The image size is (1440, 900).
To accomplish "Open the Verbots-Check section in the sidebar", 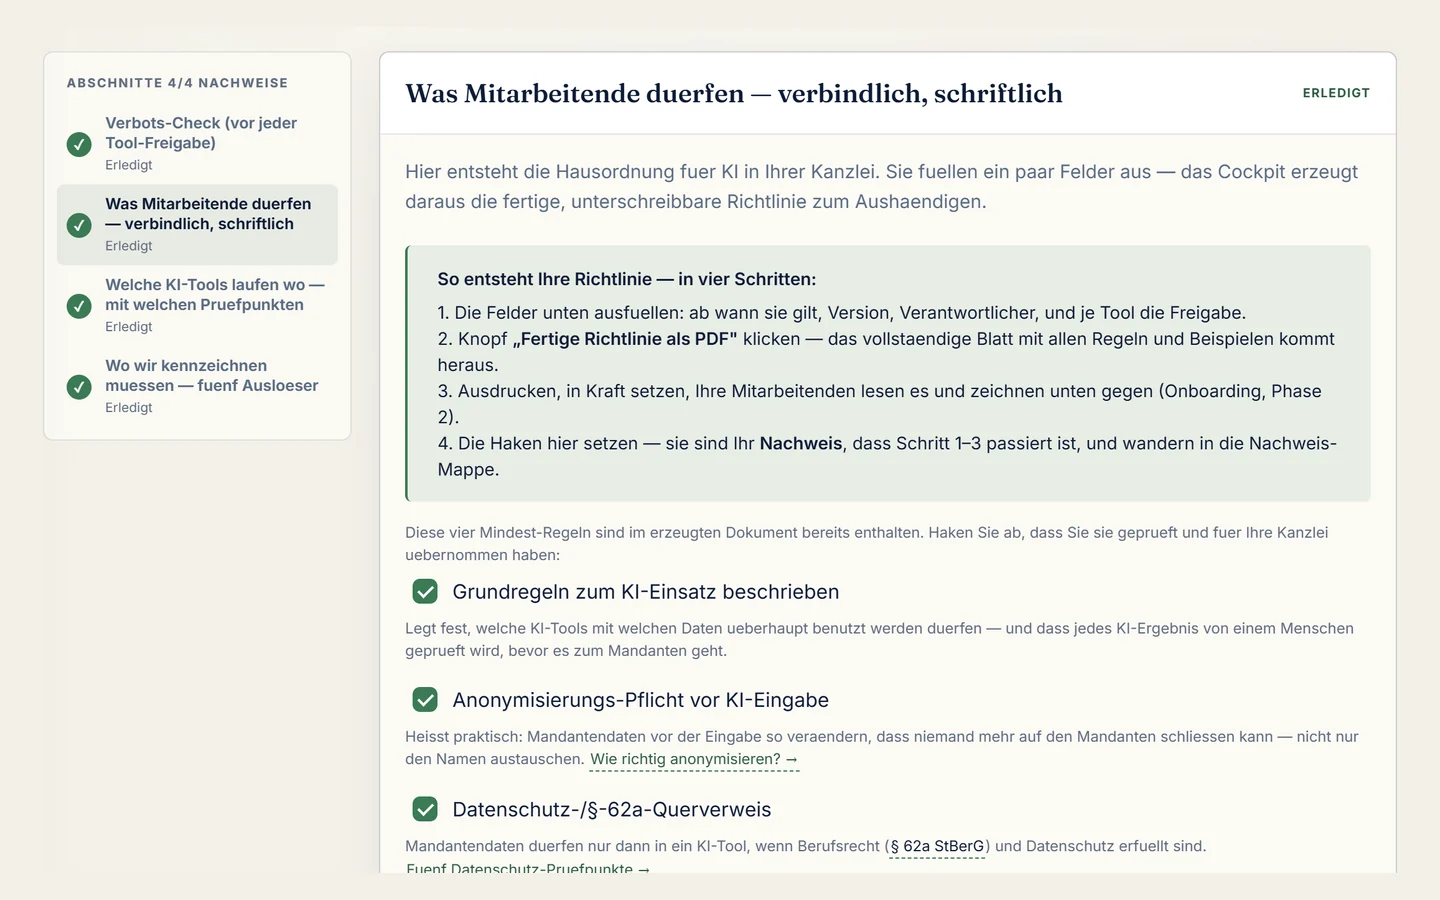I will [197, 144].
